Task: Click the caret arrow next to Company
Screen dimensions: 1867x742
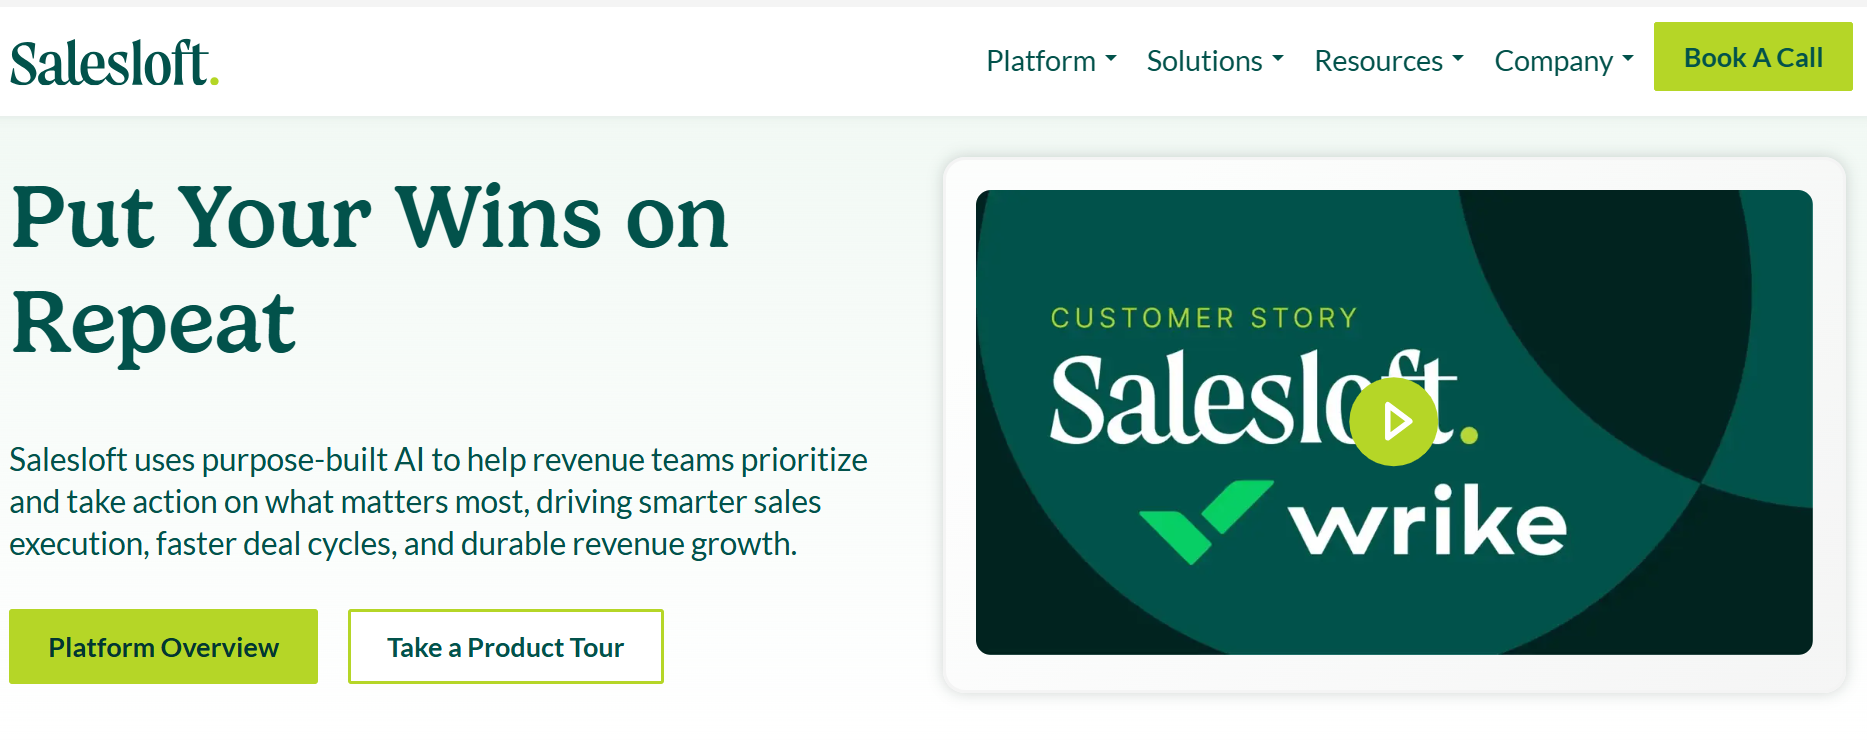Action: [1628, 59]
